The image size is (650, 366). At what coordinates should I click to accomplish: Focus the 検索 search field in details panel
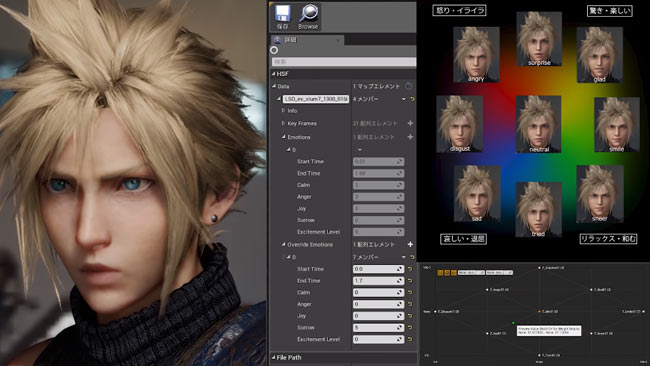[344, 62]
